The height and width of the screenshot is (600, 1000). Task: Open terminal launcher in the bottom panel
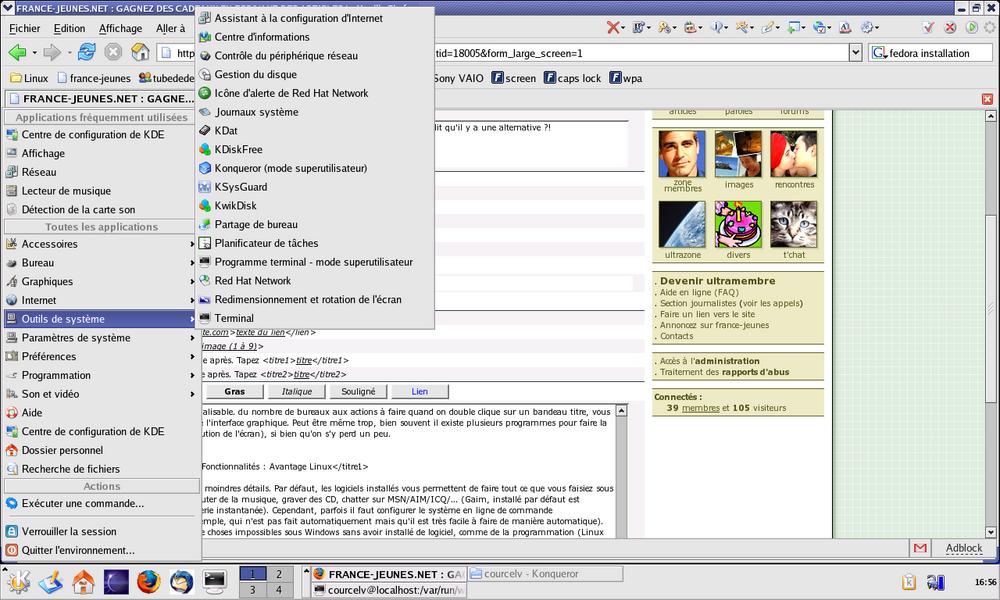click(x=214, y=581)
